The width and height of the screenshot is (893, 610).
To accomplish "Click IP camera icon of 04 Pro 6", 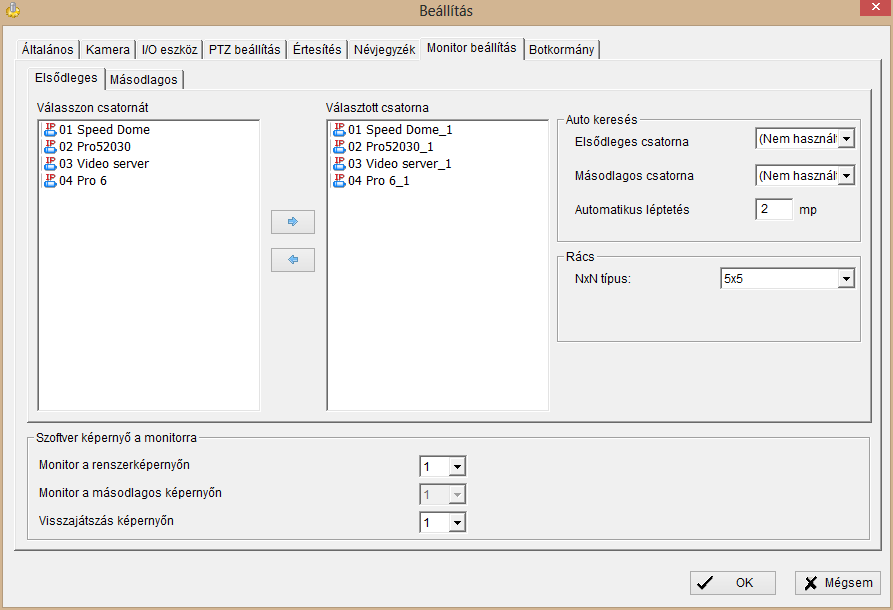I will [50, 181].
